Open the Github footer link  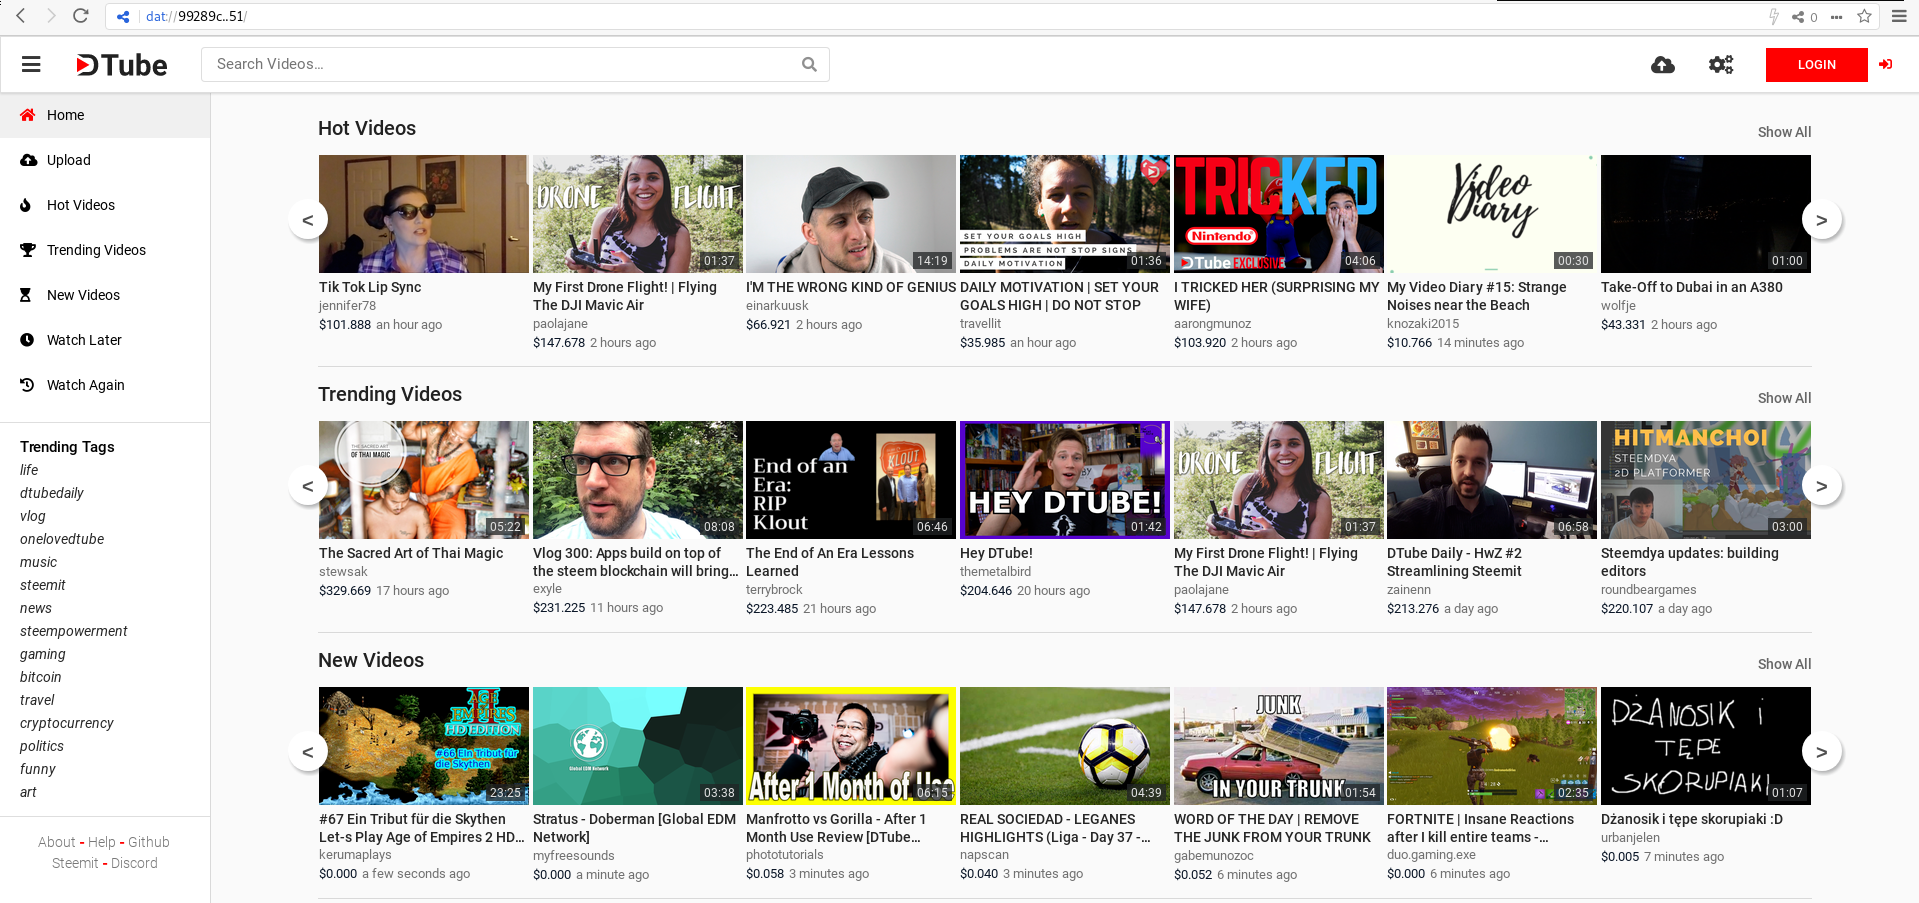click(x=148, y=842)
